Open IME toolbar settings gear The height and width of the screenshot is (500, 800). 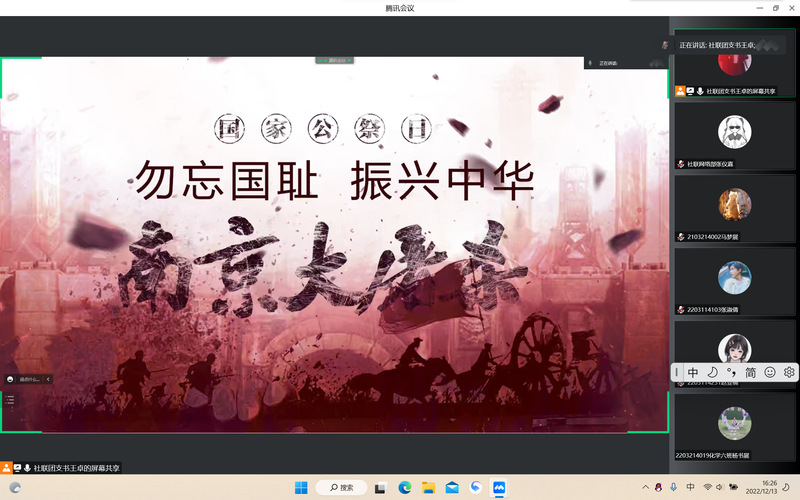click(x=788, y=372)
